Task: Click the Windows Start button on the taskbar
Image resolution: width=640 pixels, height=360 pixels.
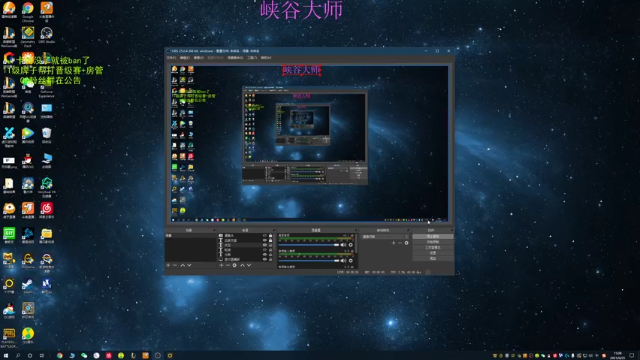Action: tap(6, 356)
